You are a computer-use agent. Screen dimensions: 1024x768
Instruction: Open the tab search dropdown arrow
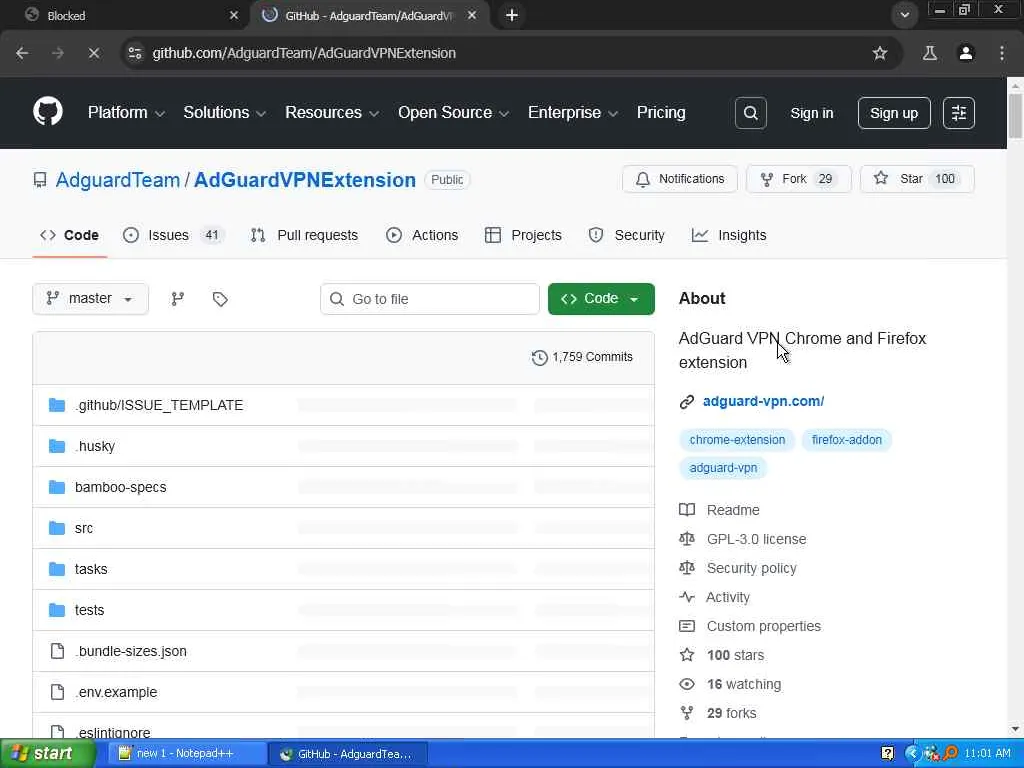click(904, 15)
